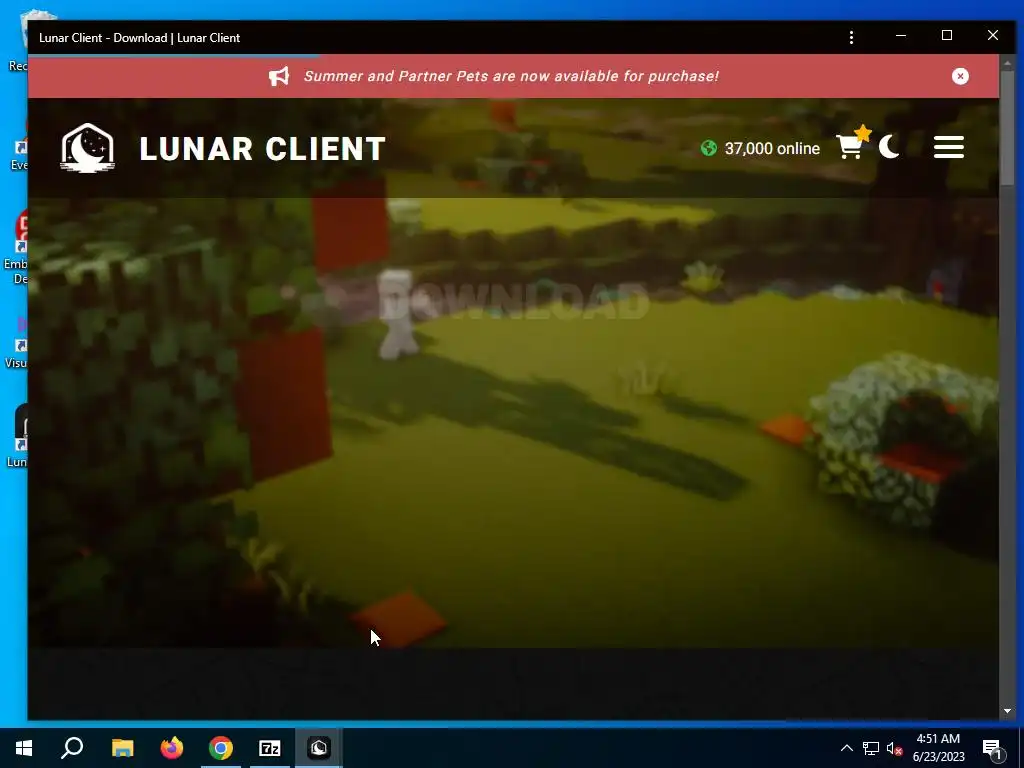1024x768 pixels.
Task: Toggle dark mode with the moon icon
Action: 889,147
